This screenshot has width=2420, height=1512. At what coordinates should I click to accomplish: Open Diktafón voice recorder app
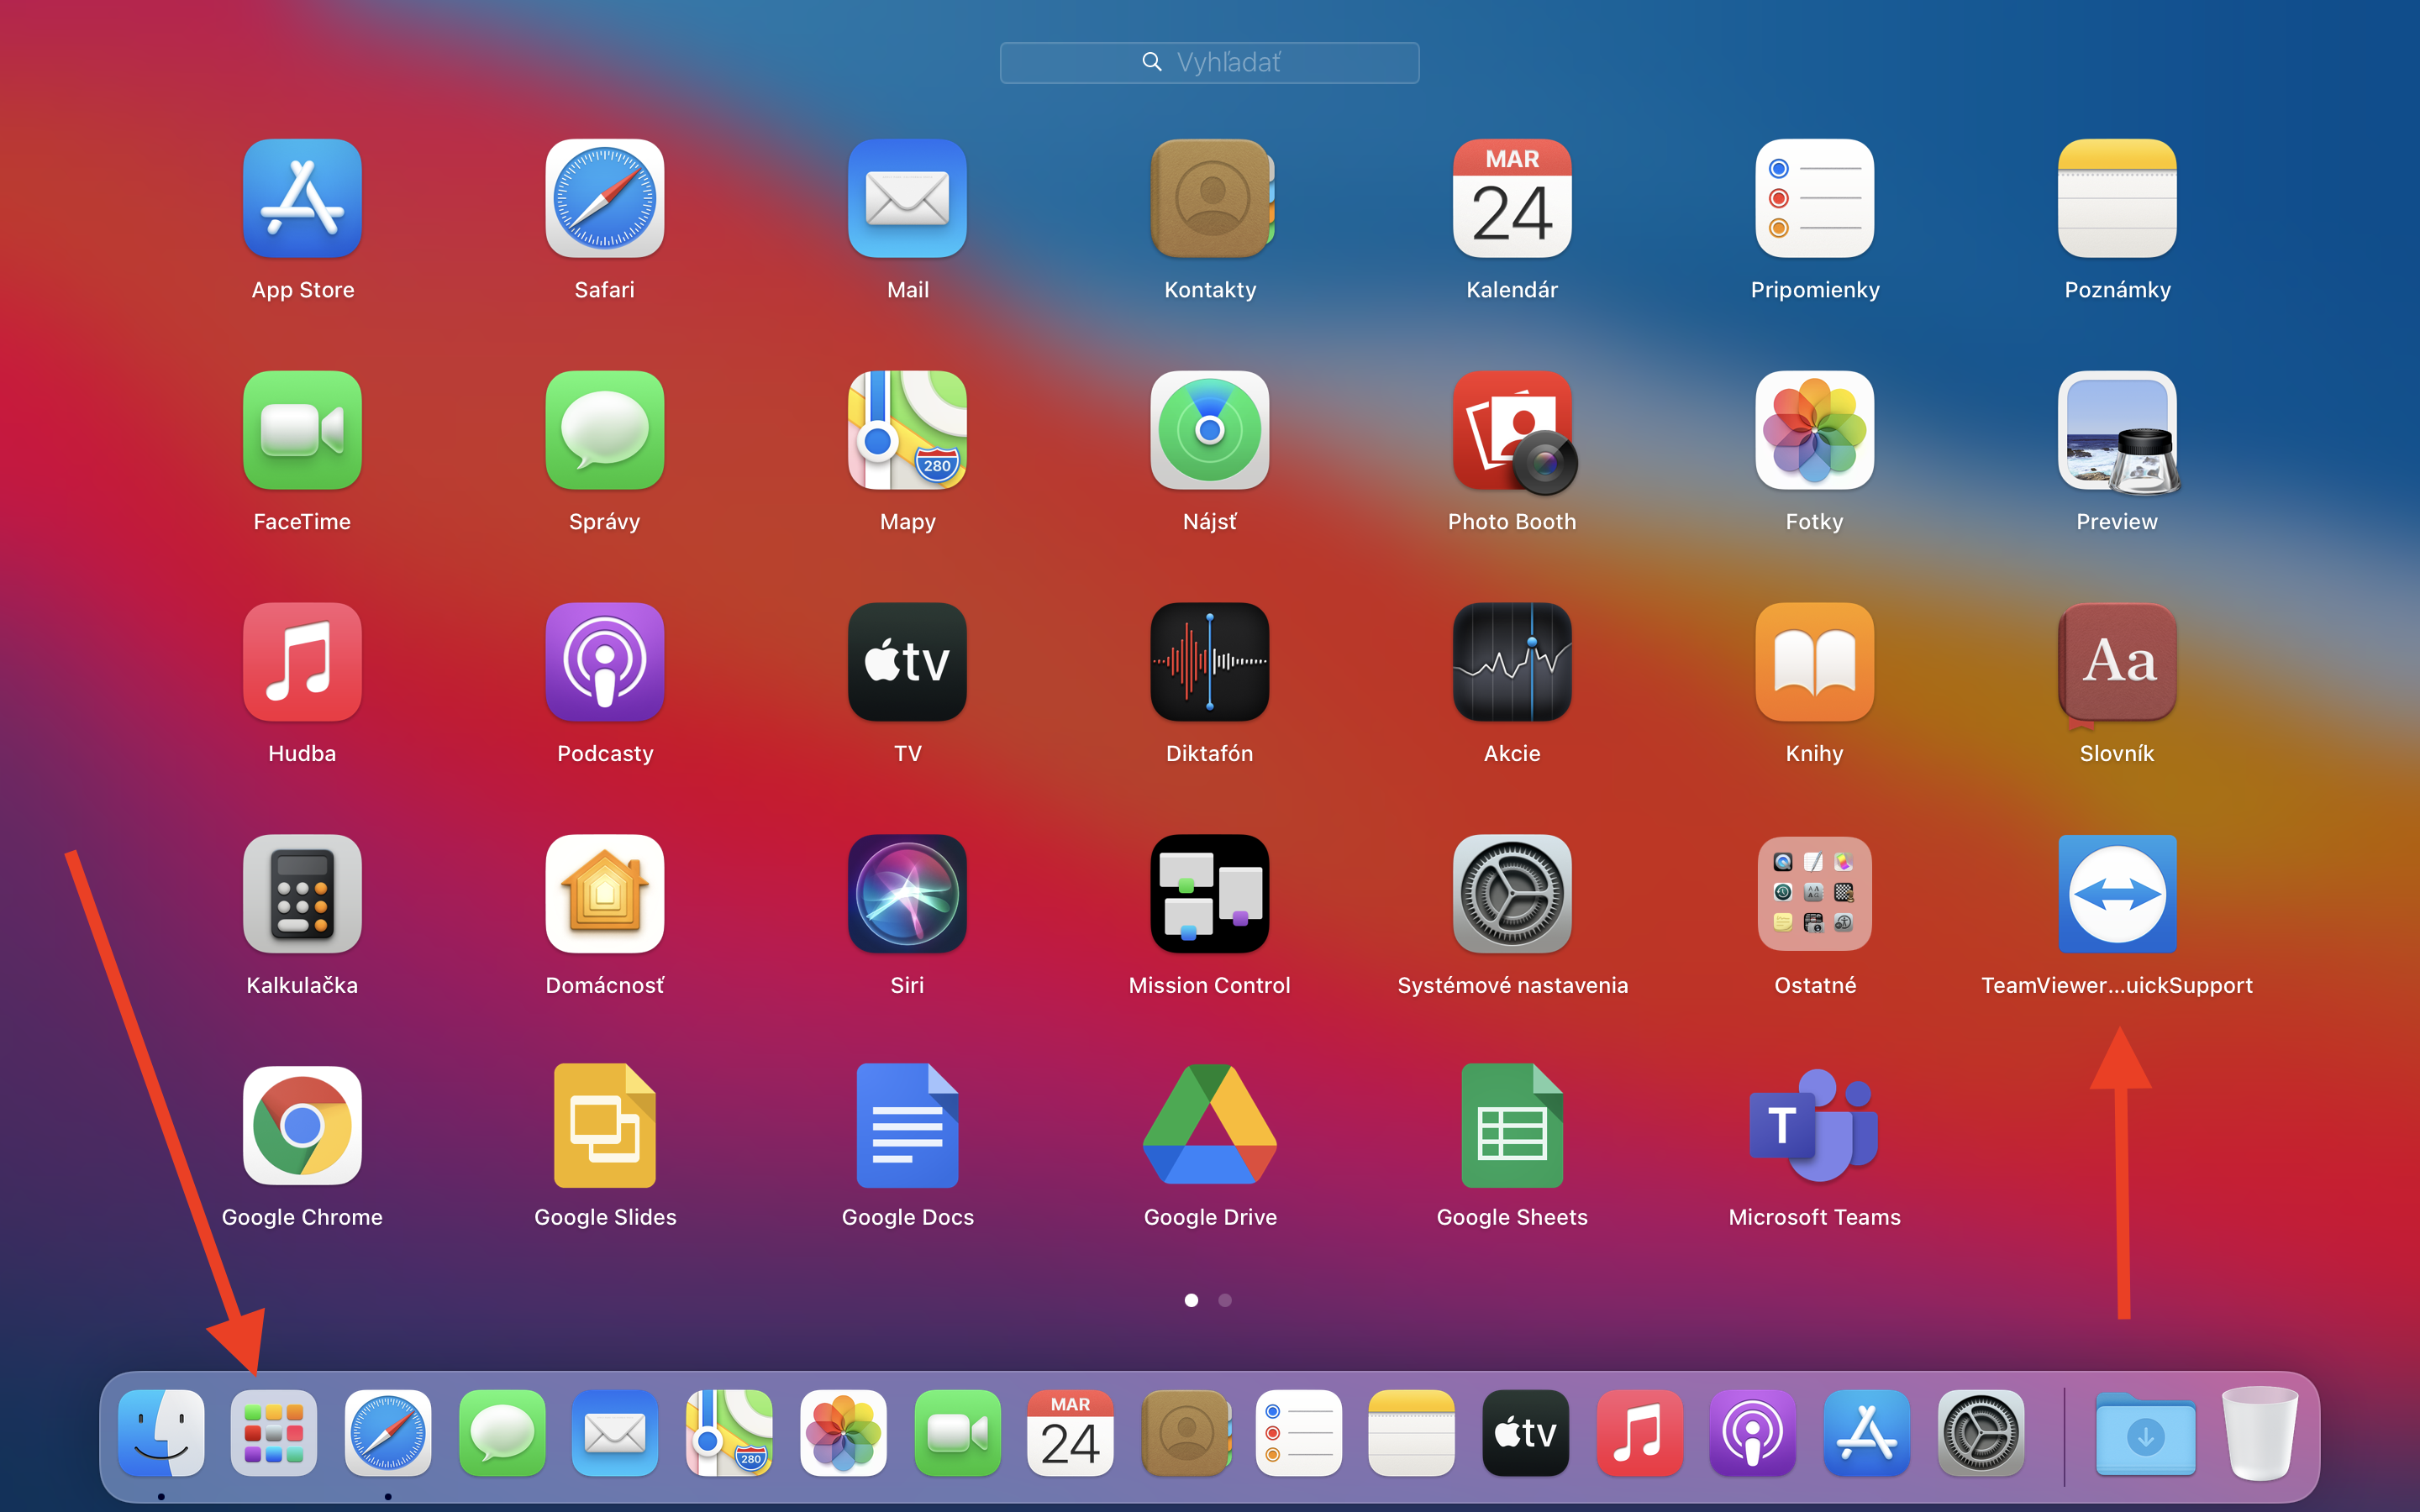1210,663
